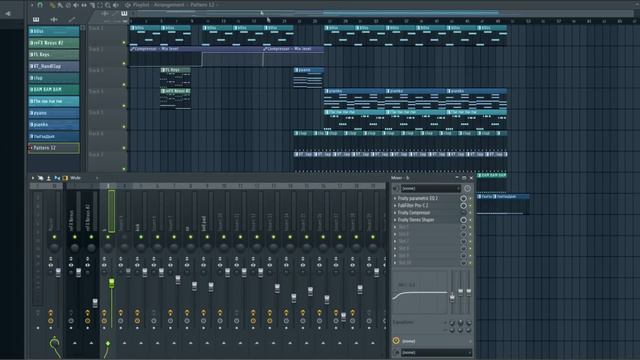Select the Slip tool in playlist toolbar

[84, 5]
